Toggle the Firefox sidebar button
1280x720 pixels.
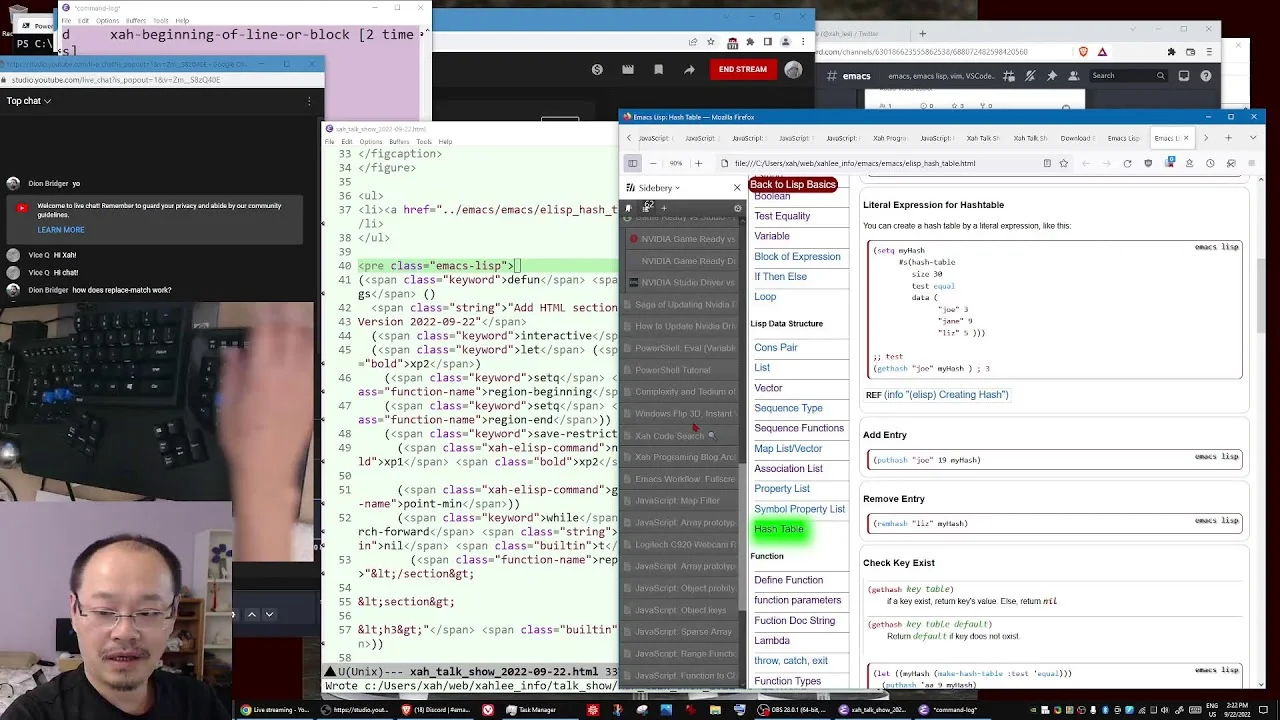[x=632, y=163]
